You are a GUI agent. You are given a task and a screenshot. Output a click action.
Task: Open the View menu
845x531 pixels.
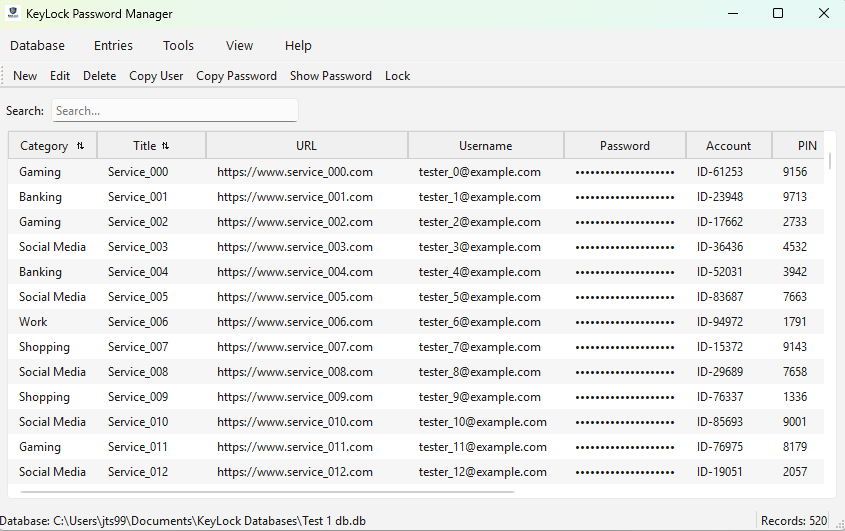(x=239, y=45)
